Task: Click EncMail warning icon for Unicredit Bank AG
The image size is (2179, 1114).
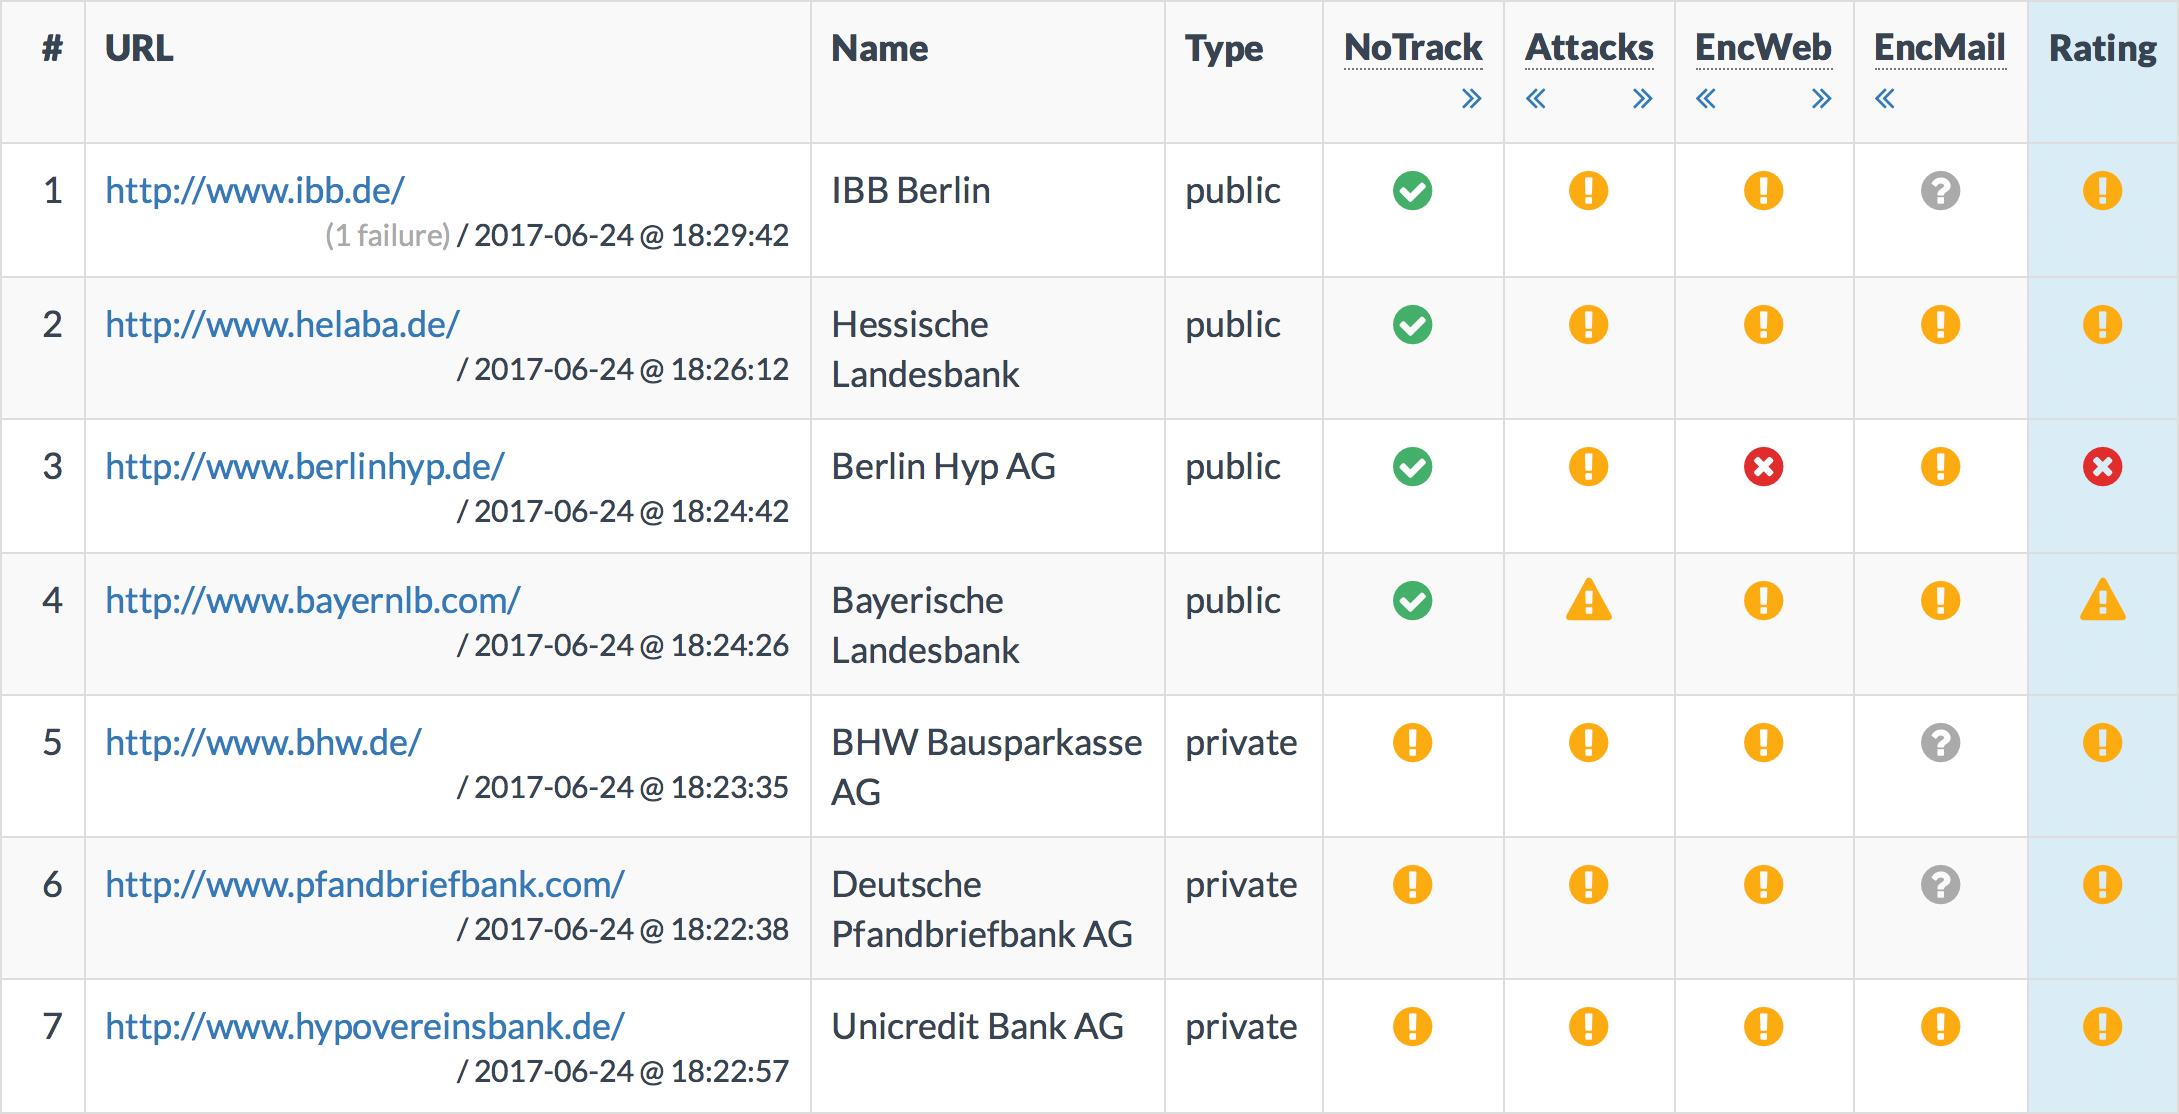Action: pyautogui.click(x=1940, y=1027)
